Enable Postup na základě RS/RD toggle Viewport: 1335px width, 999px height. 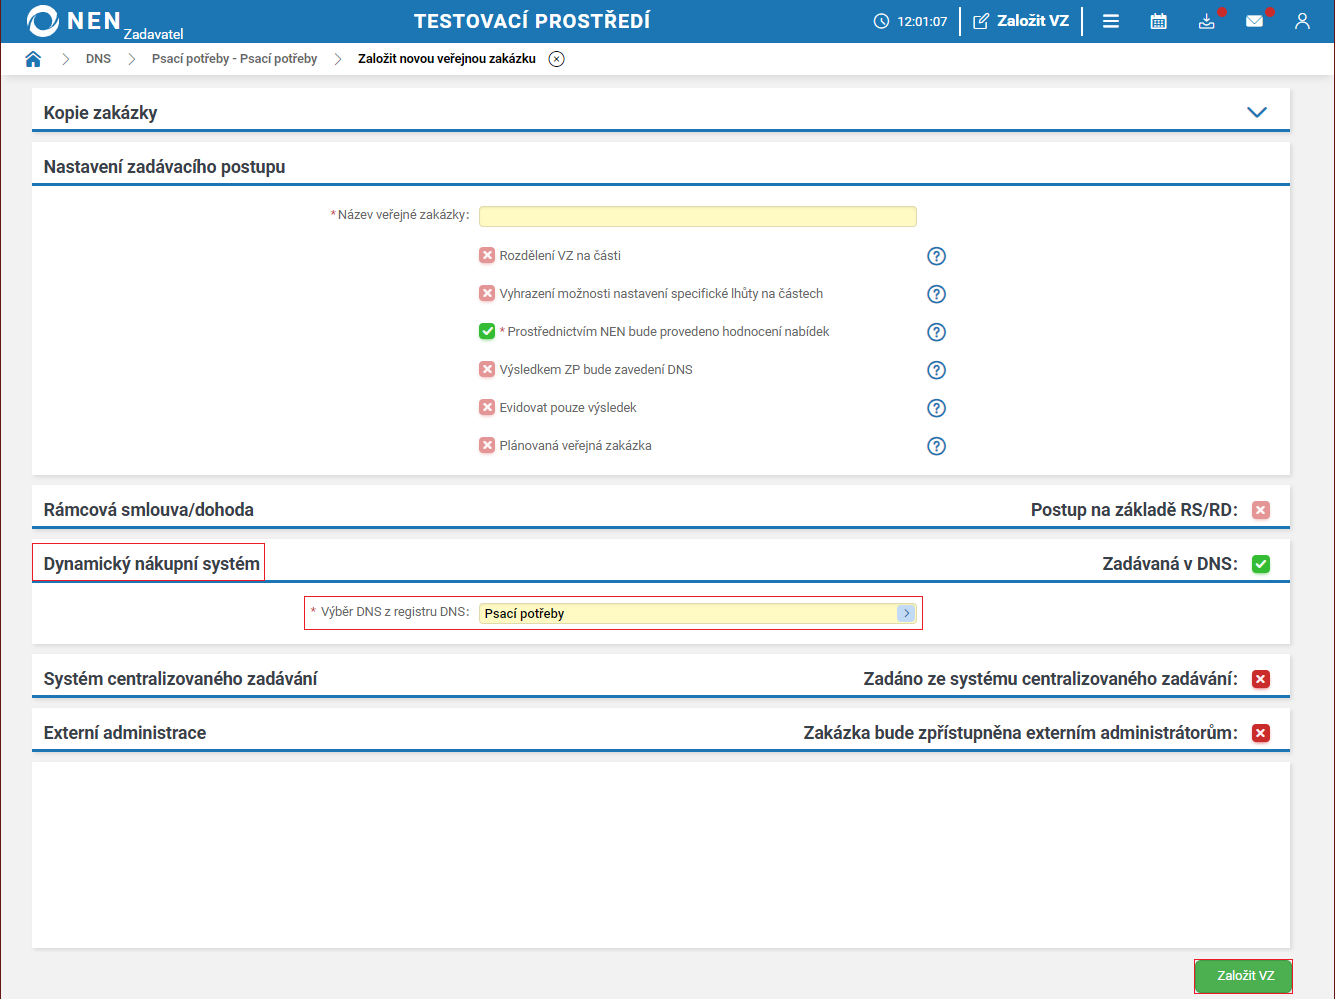pos(1261,510)
